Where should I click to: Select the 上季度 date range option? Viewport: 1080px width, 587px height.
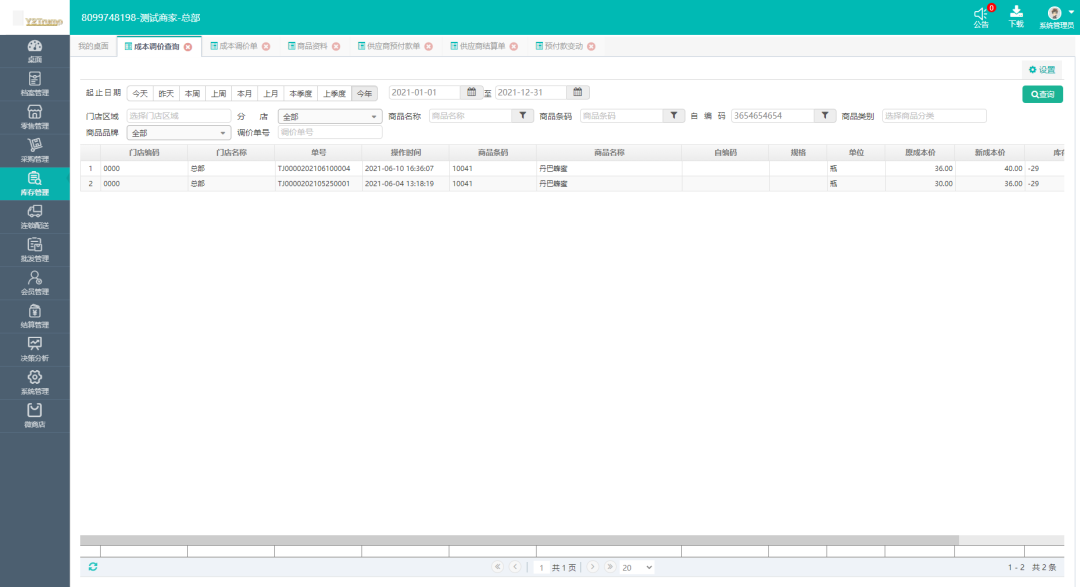click(x=334, y=93)
